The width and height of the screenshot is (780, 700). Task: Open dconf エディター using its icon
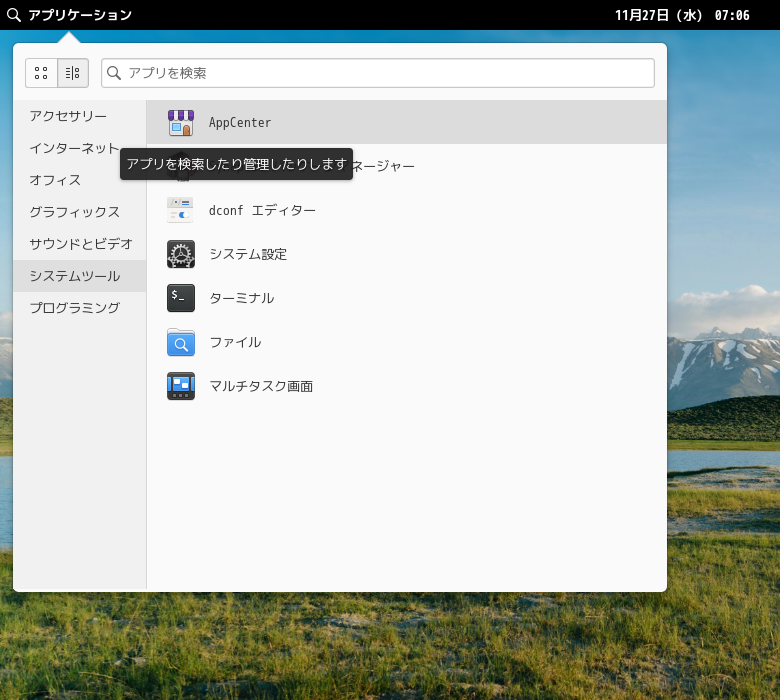point(181,210)
